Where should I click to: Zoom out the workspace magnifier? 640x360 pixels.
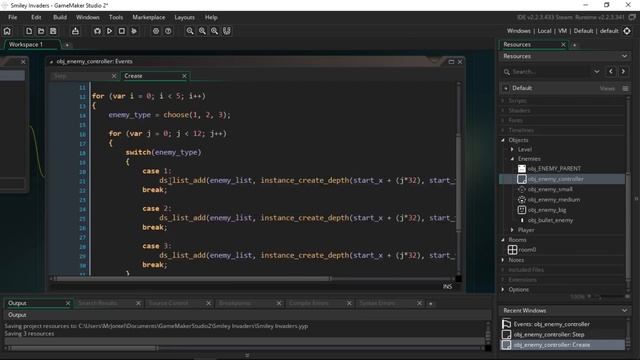[x=190, y=31]
